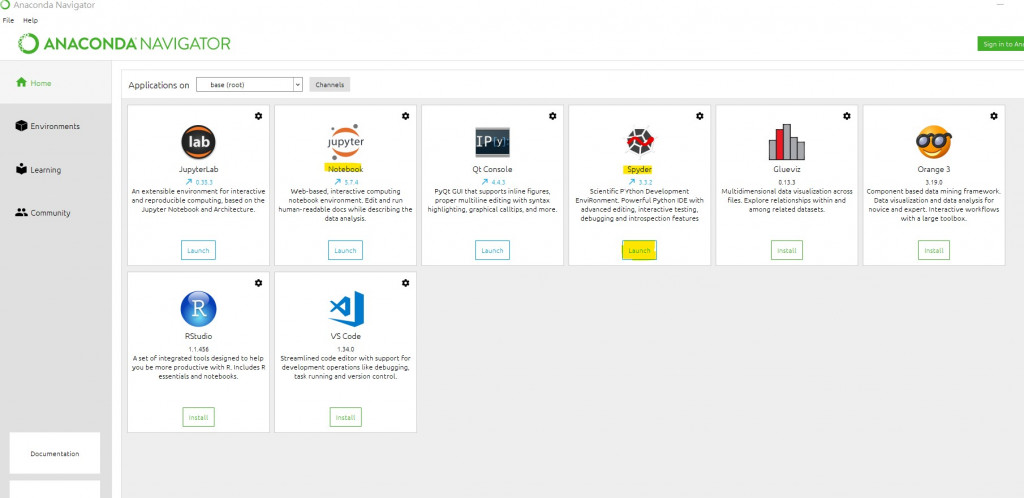Click the Glueviz version 0.13.3 text
Image resolution: width=1024 pixels, height=498 pixels.
pos(786,182)
